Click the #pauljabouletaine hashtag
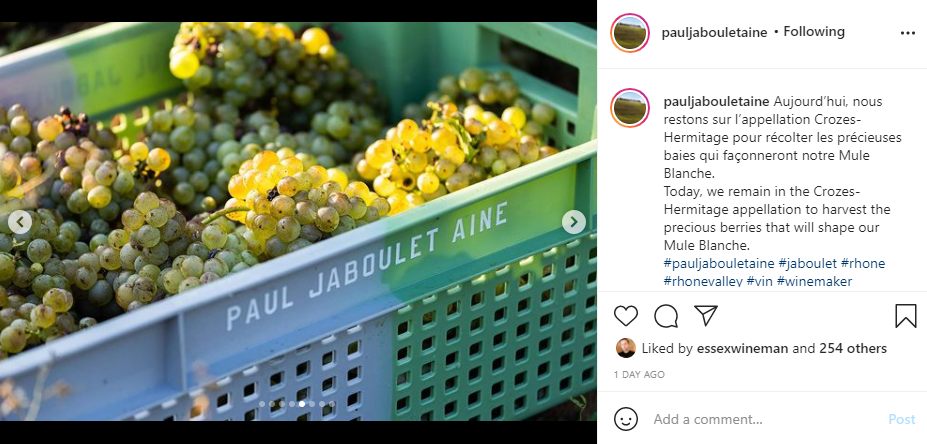Screen dimensions: 927x444 coord(718,264)
